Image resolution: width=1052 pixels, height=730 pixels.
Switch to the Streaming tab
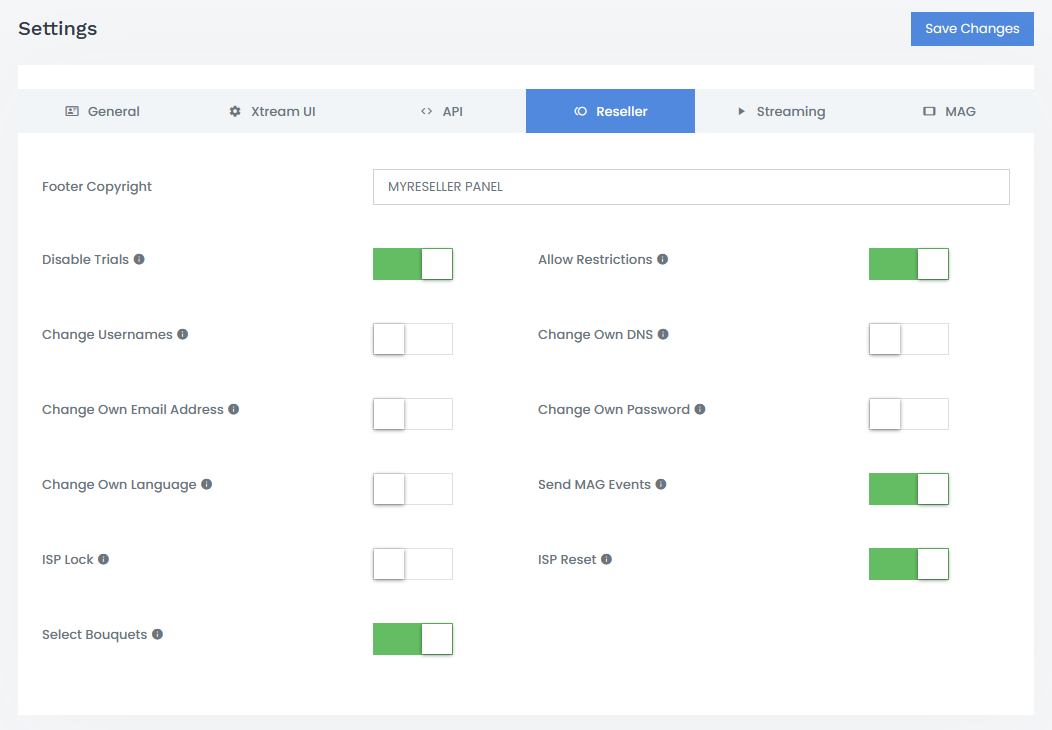[780, 111]
